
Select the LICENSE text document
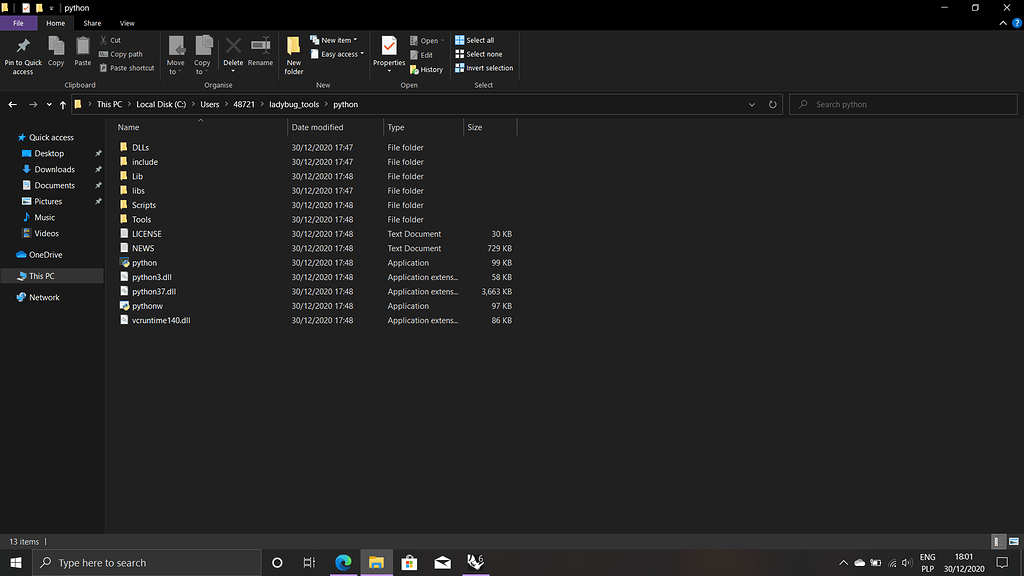tap(146, 234)
